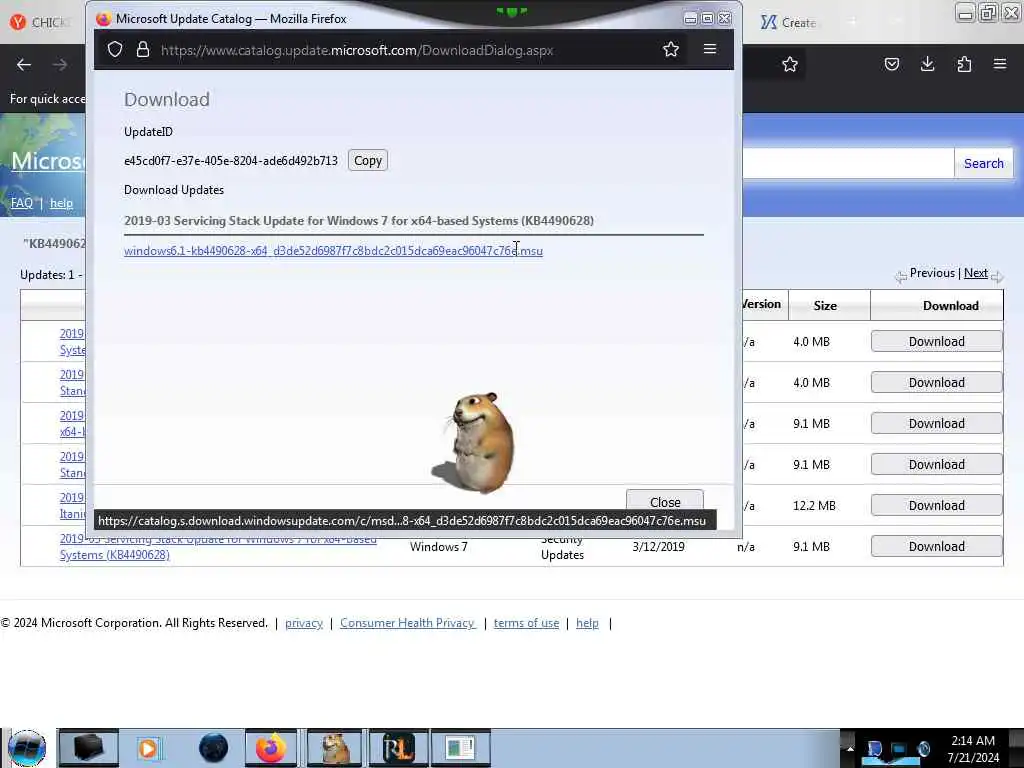Click the network tray icon
1024x768 pixels.
tap(899, 749)
